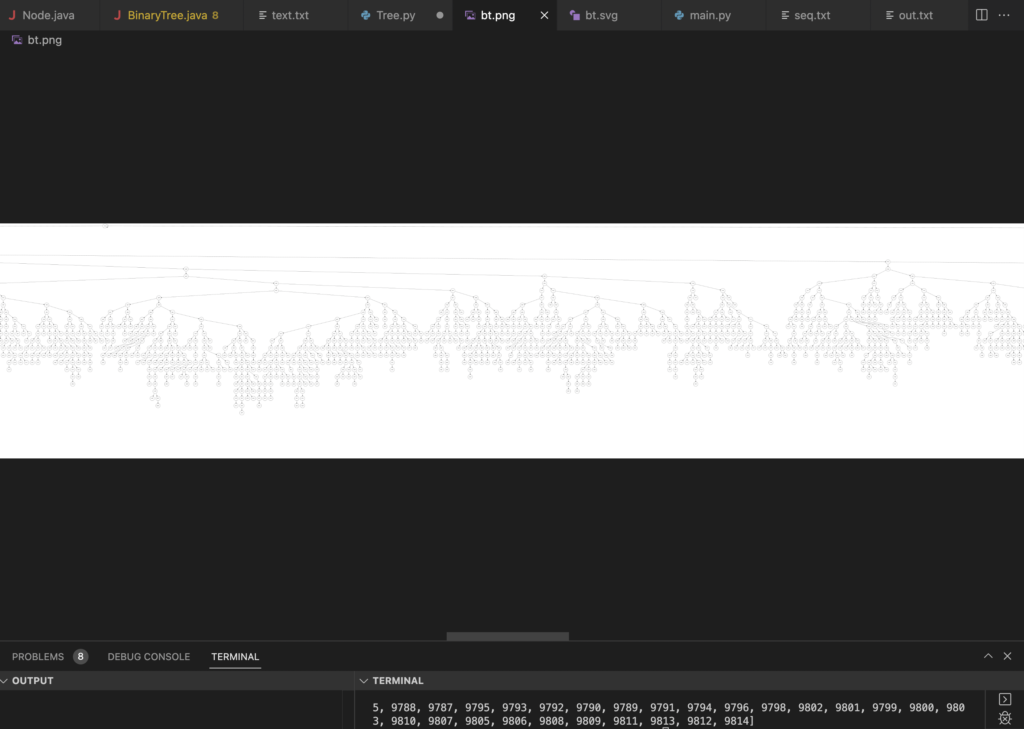Open the editor More Actions ellipsis menu
Image resolution: width=1024 pixels, height=729 pixels.
1004,15
